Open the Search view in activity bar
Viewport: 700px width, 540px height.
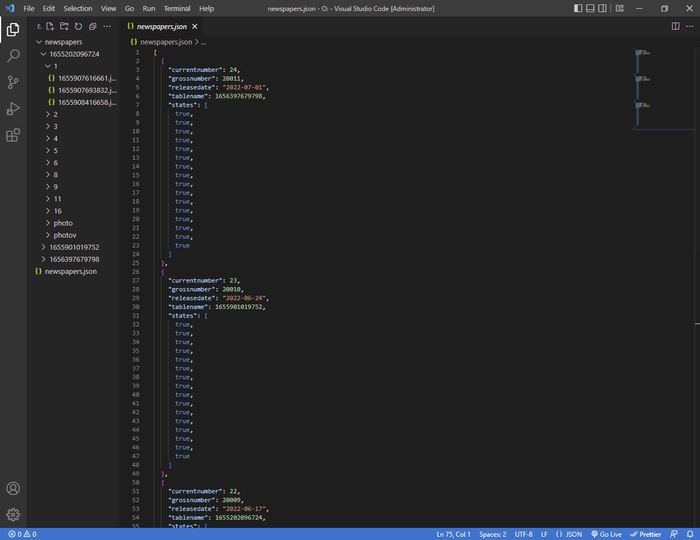point(13,56)
